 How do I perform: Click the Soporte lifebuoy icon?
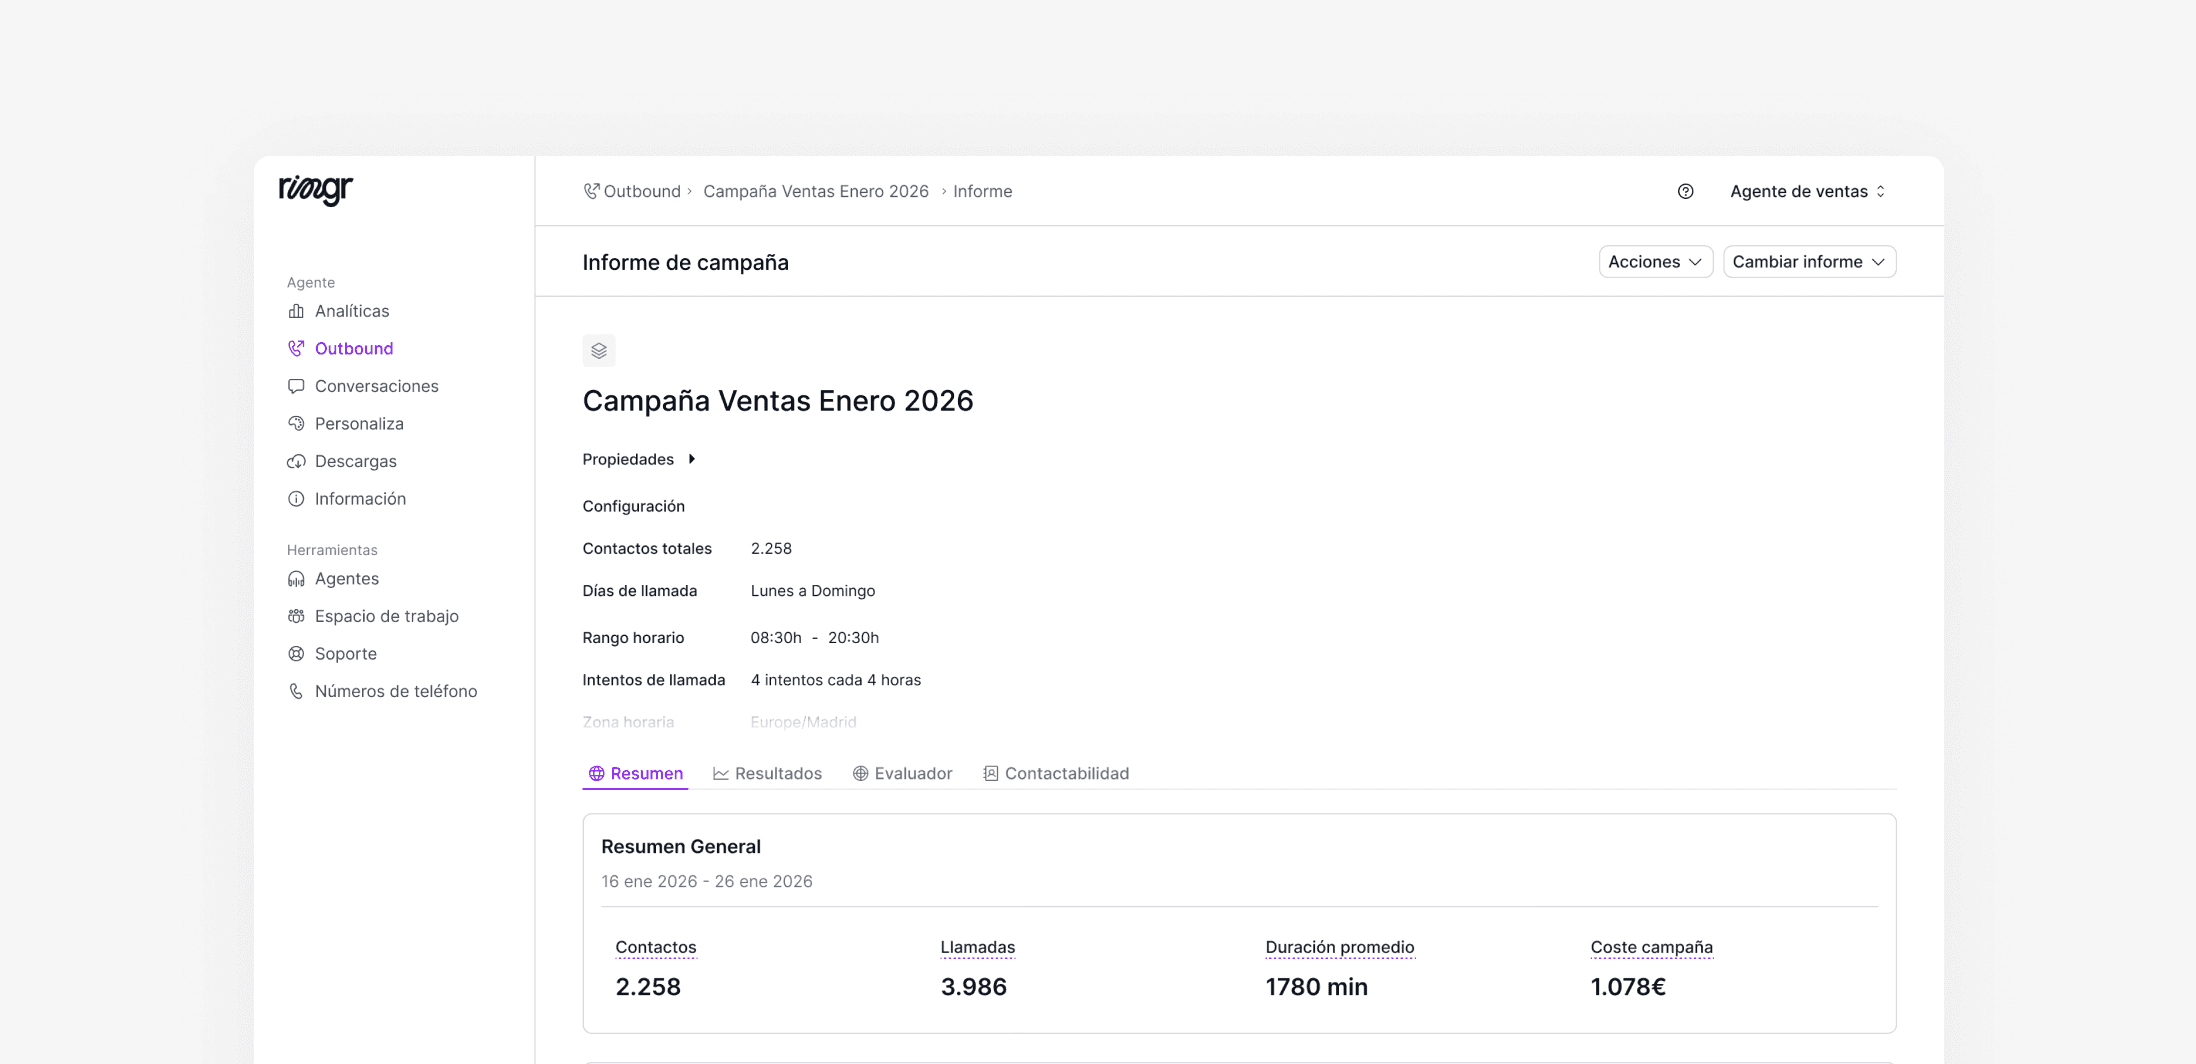pyautogui.click(x=296, y=654)
